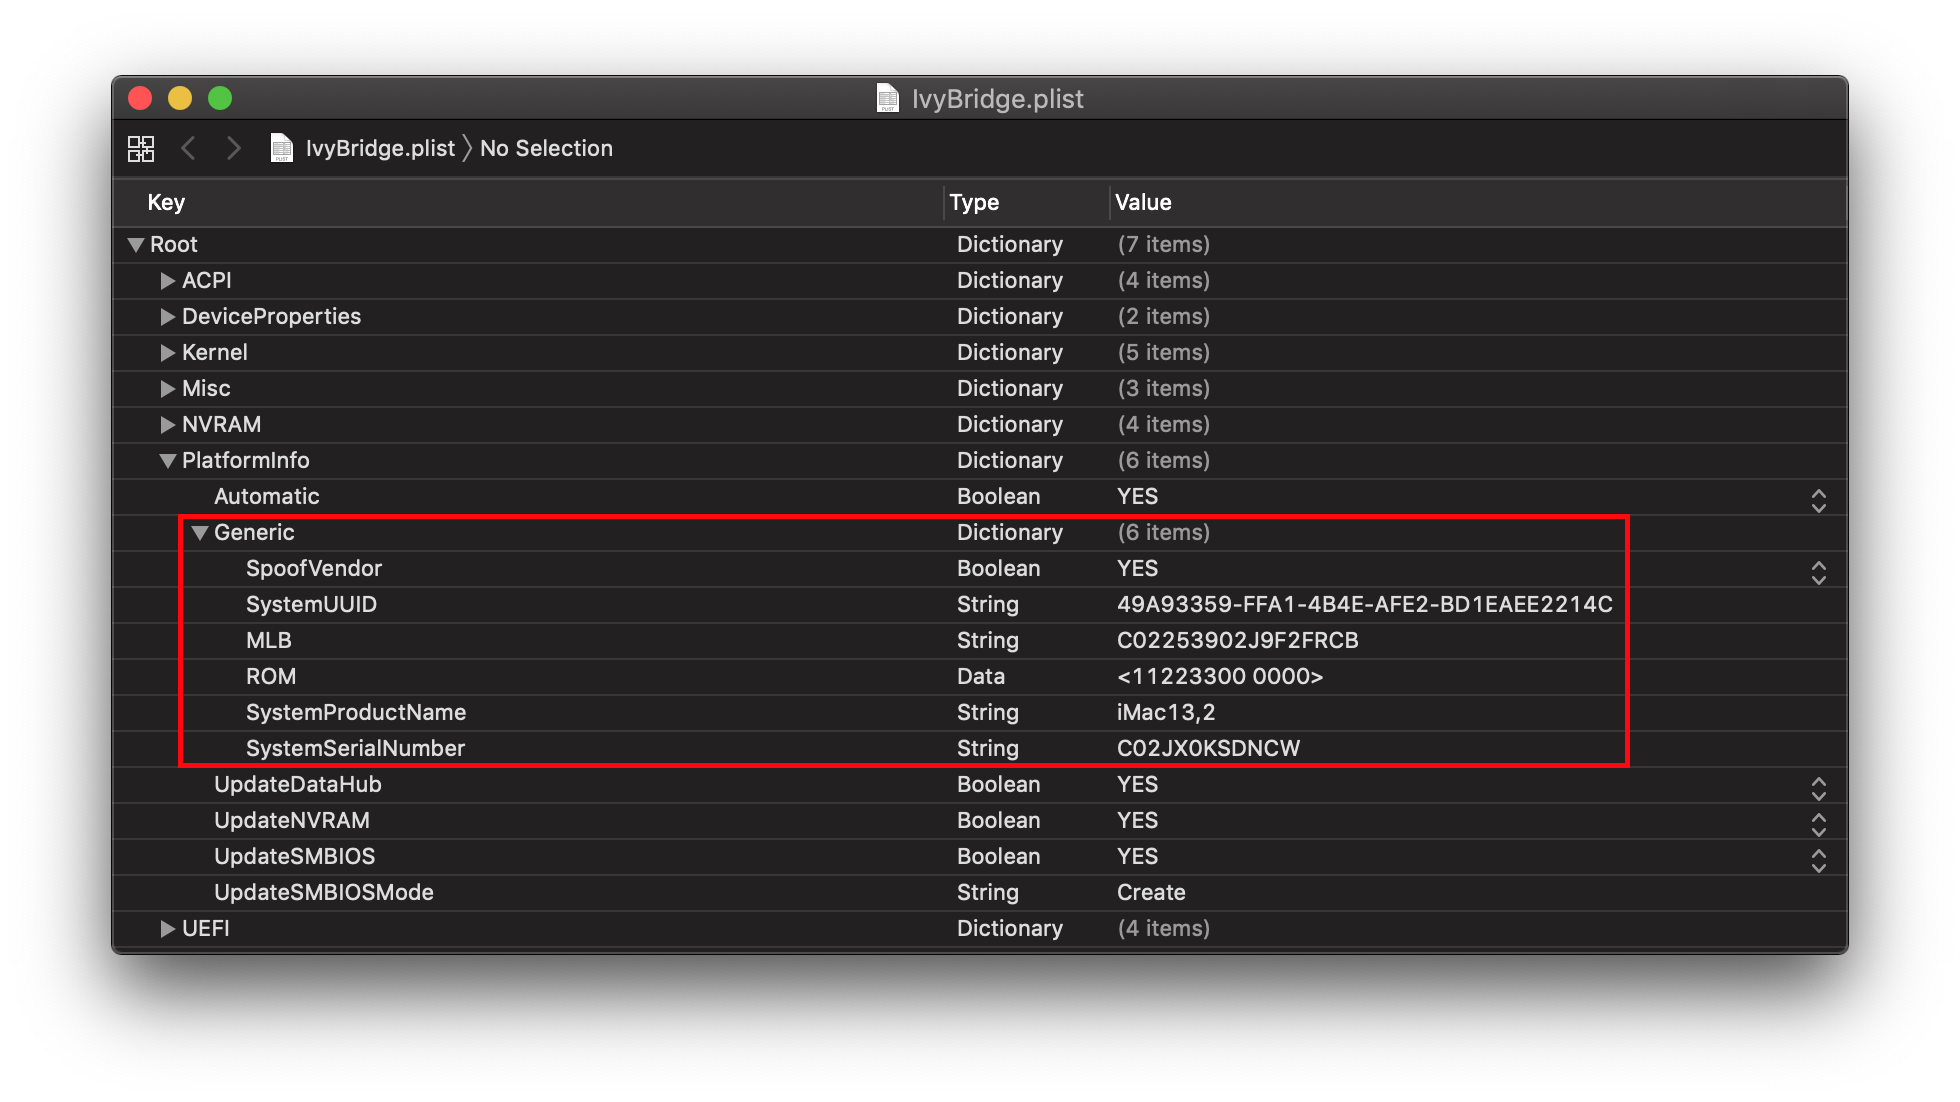This screenshot has height=1102, width=1960.
Task: Click the document icon in title bar
Action: coord(887,98)
